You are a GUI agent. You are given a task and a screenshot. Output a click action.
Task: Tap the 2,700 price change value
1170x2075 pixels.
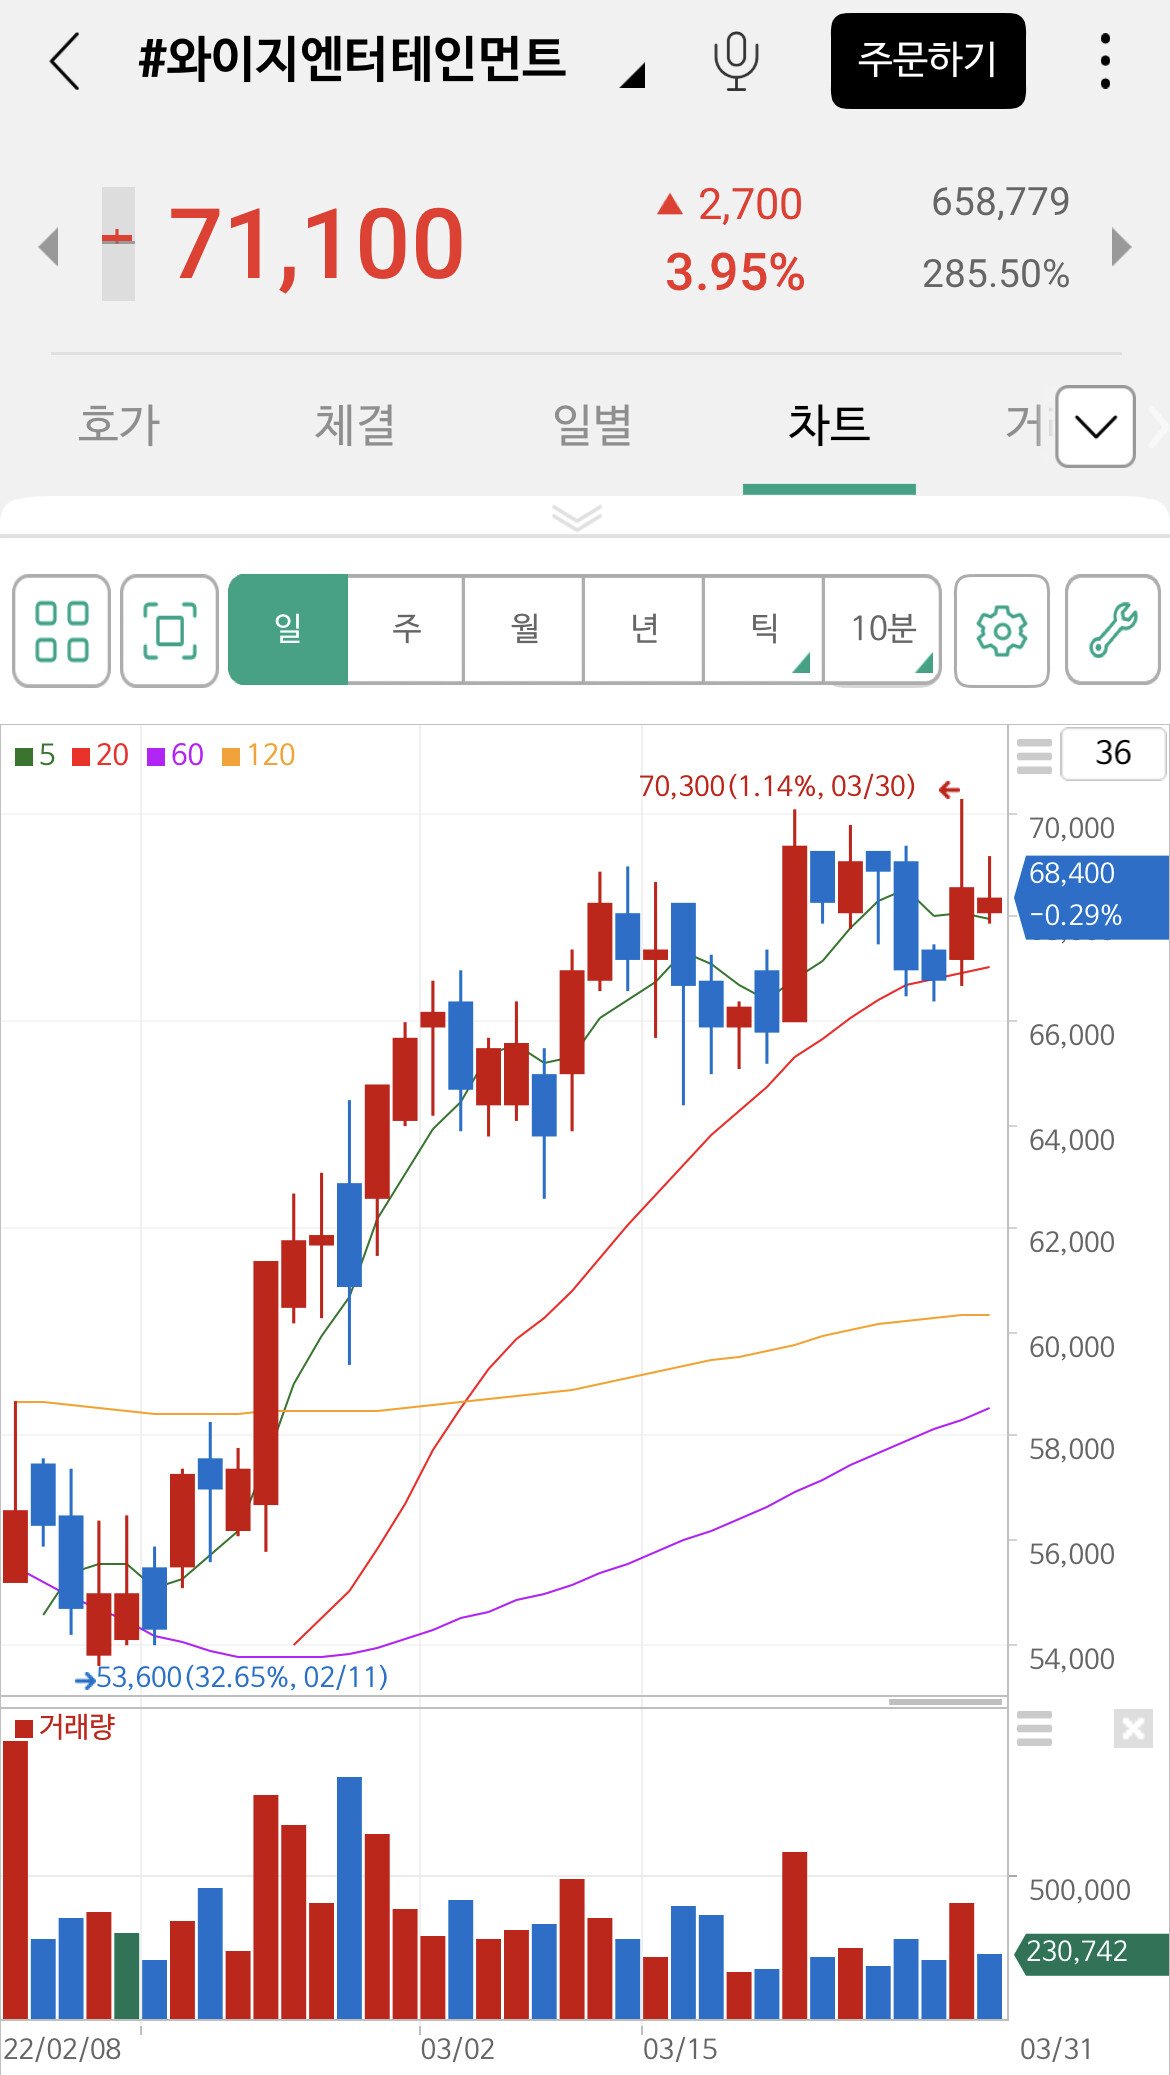(x=750, y=204)
